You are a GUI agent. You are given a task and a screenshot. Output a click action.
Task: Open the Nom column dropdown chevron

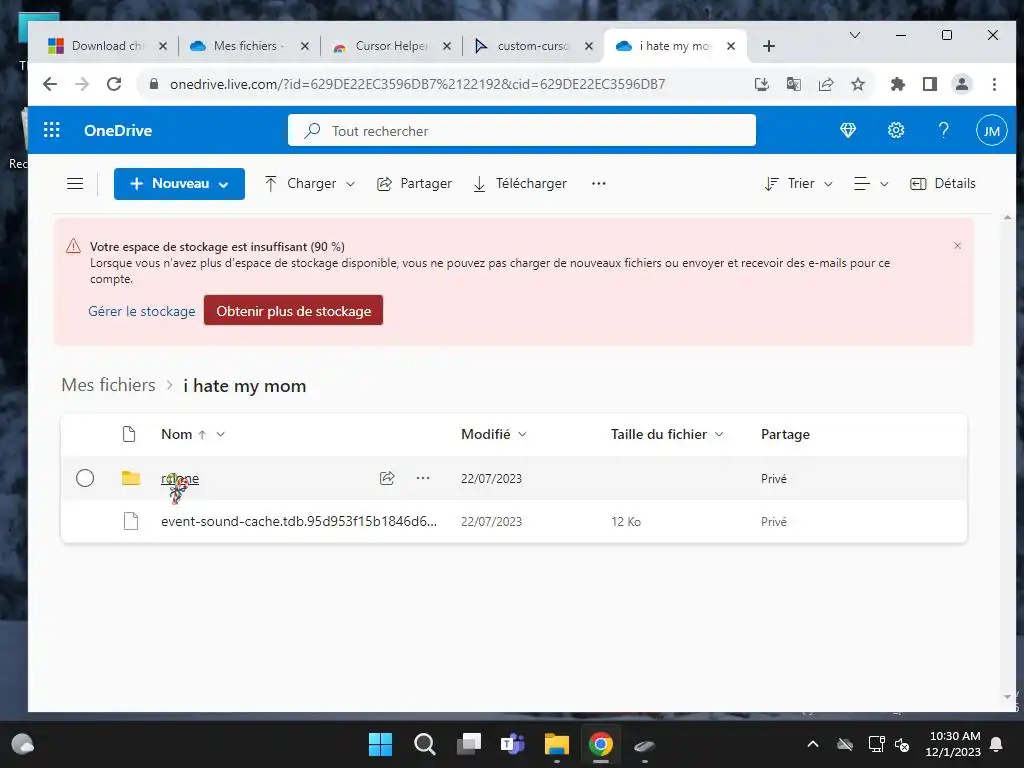[221, 434]
